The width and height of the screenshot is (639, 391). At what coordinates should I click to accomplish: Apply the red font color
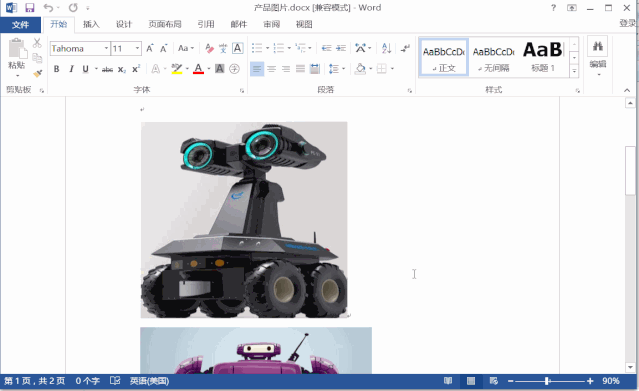click(x=198, y=69)
